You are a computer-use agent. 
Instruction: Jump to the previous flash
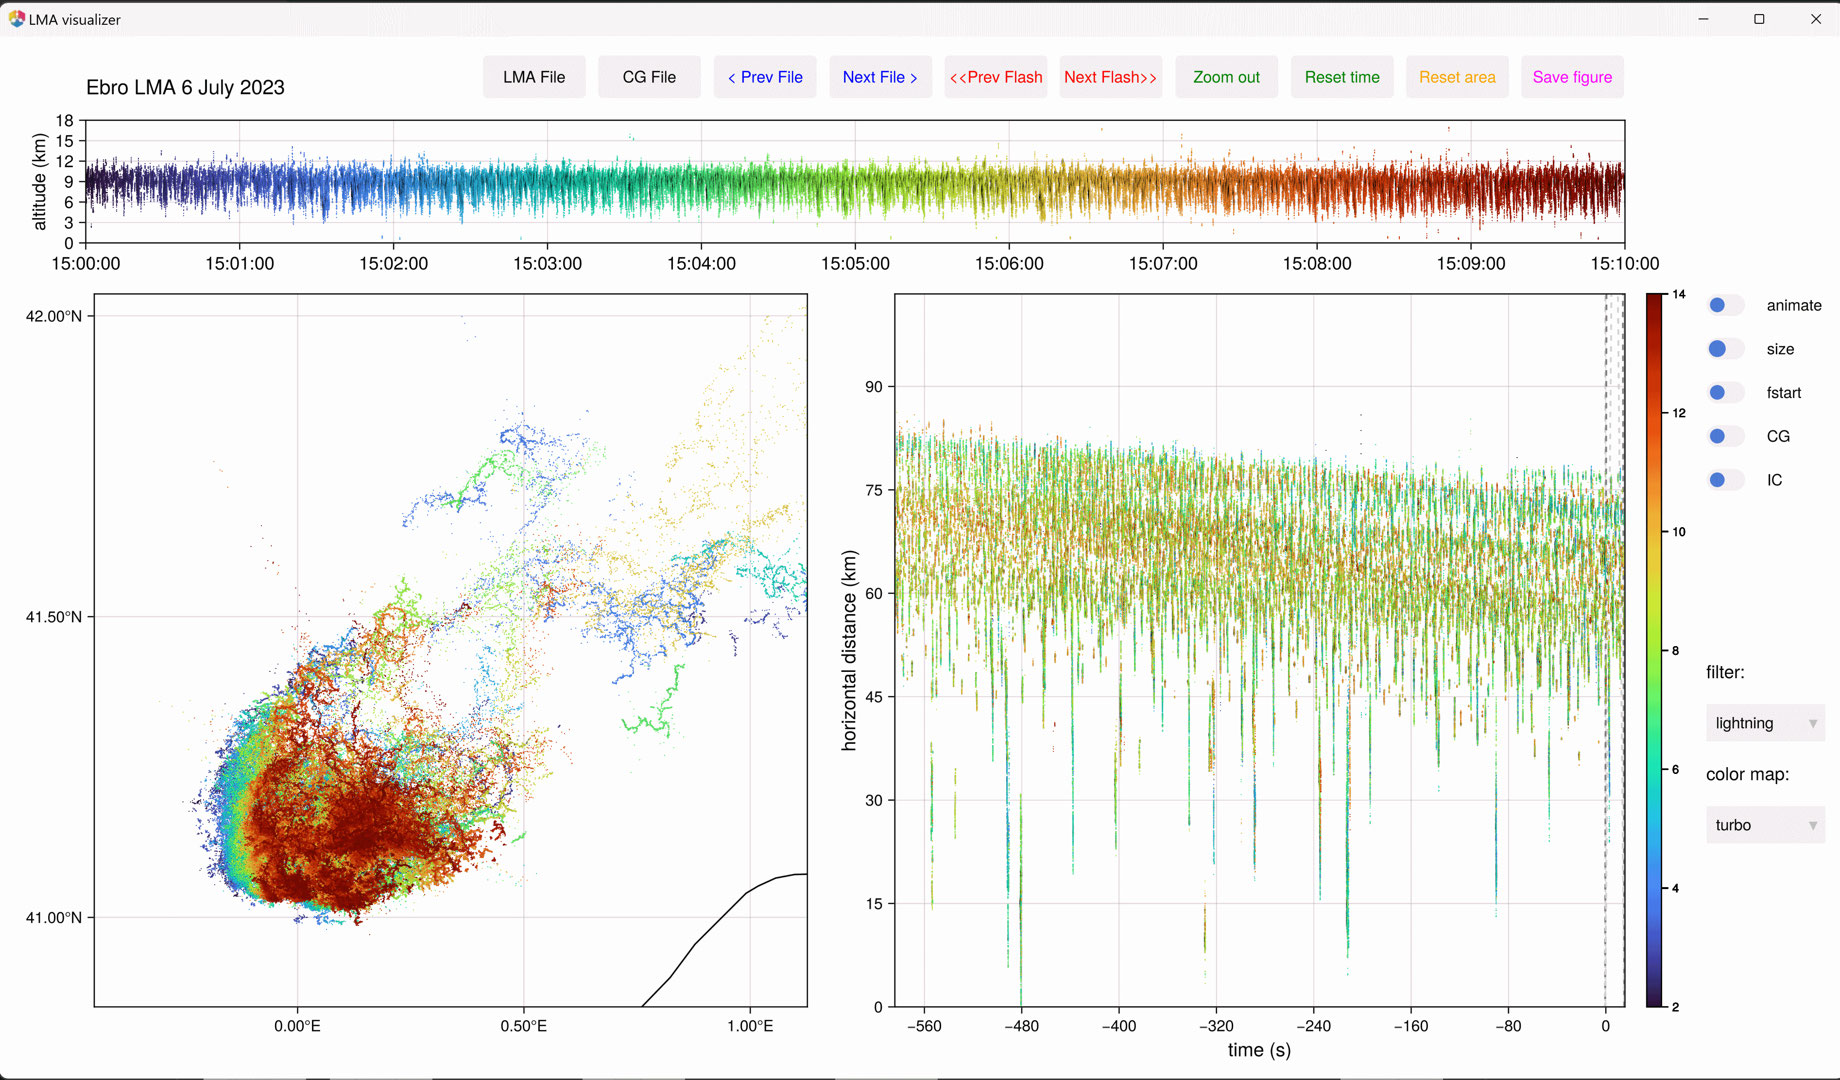(x=996, y=77)
